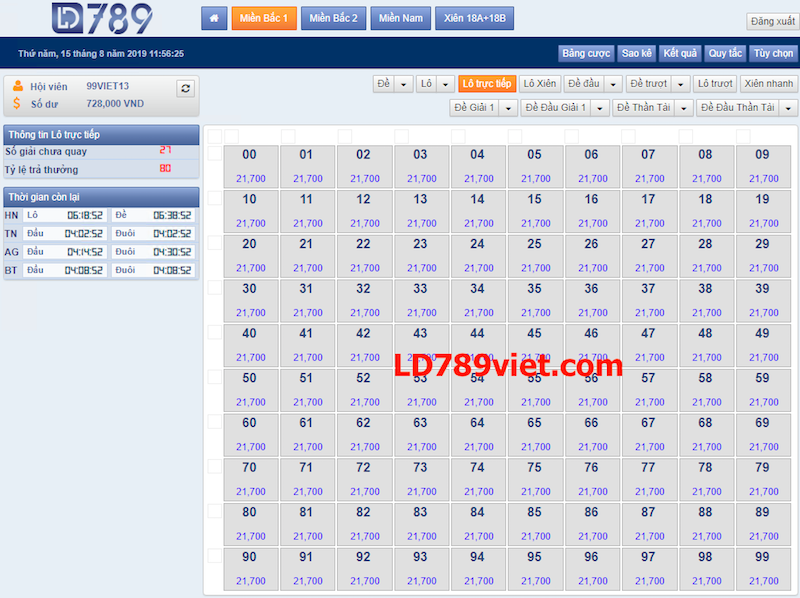Select the Lô trượt tab

tap(715, 84)
